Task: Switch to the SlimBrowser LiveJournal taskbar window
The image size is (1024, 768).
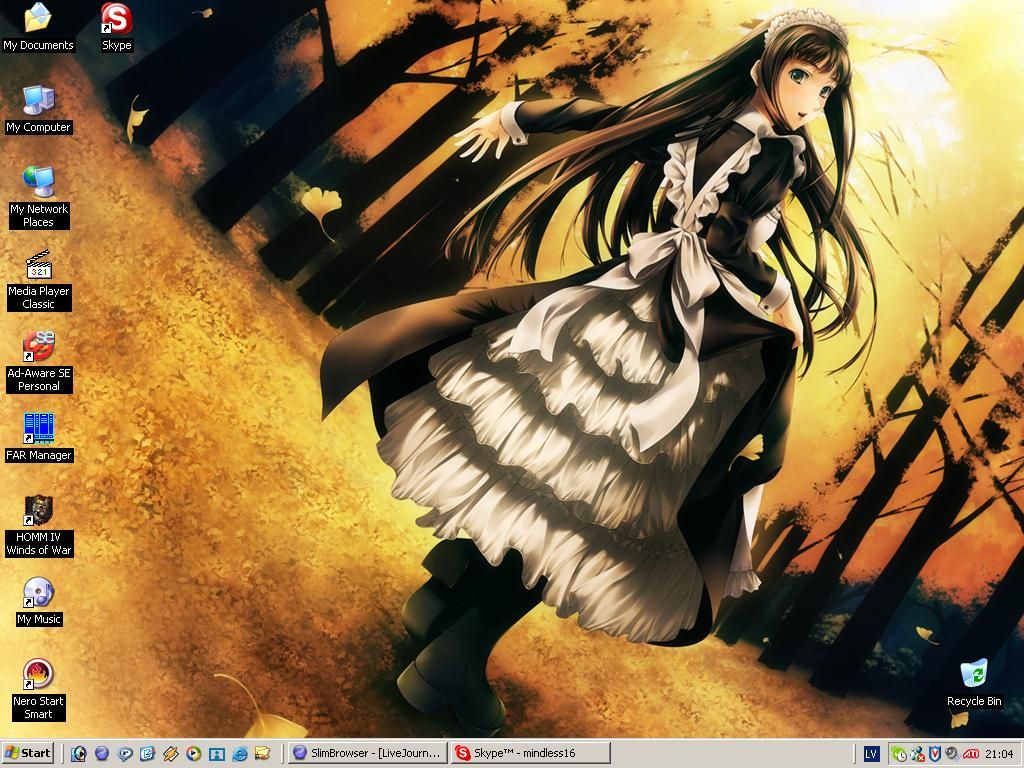Action: (368, 753)
